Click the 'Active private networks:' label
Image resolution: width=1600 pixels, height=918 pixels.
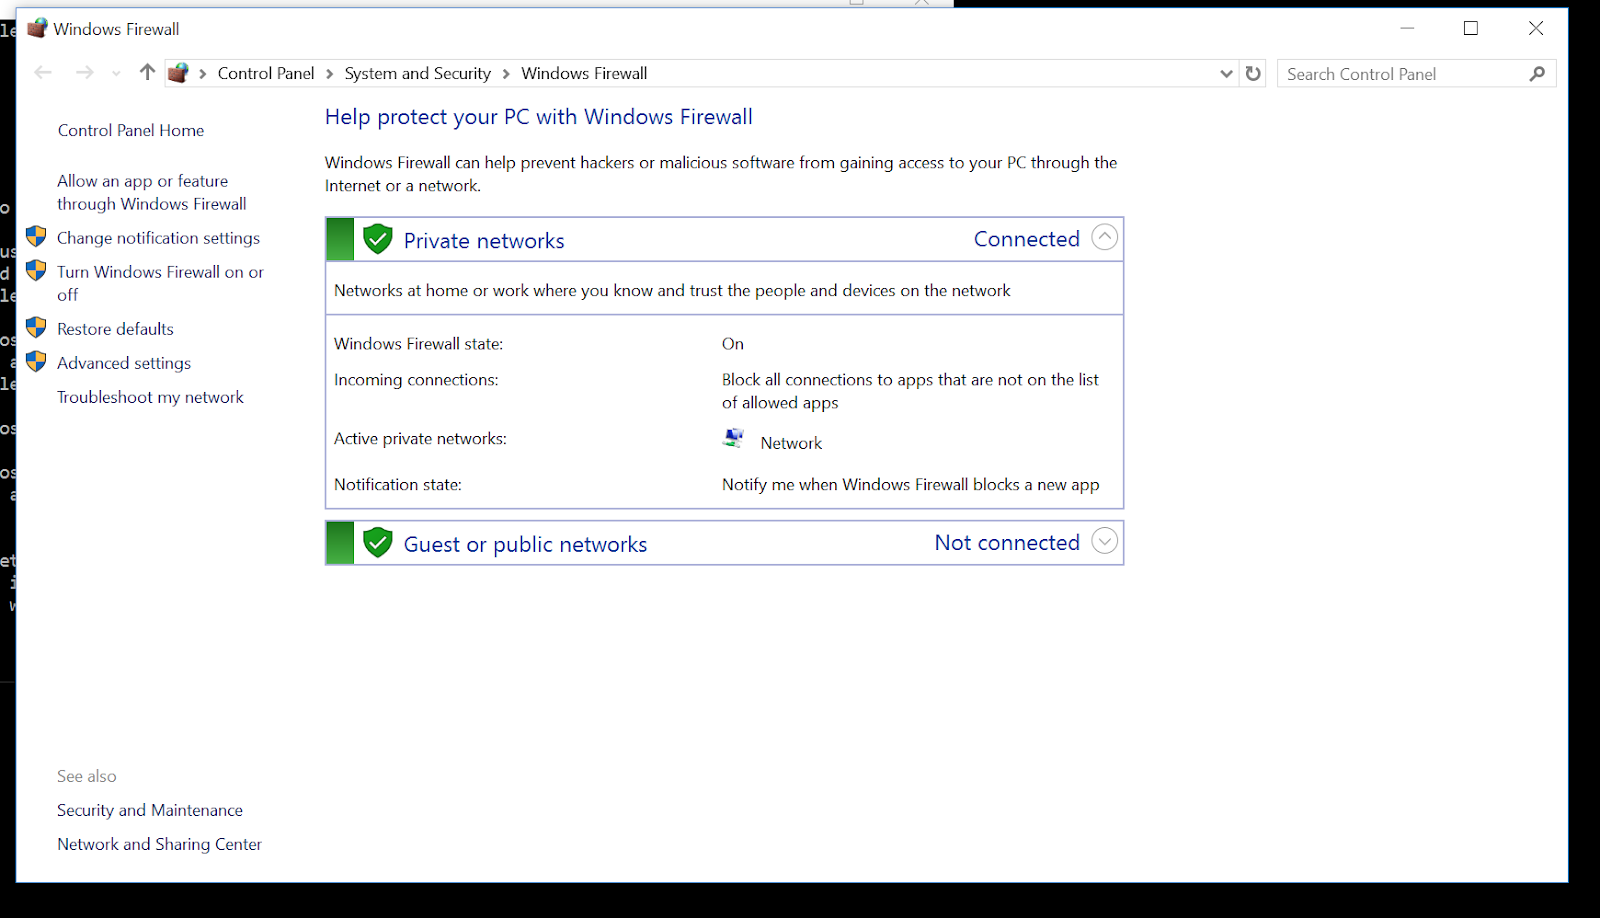pyautogui.click(x=420, y=439)
